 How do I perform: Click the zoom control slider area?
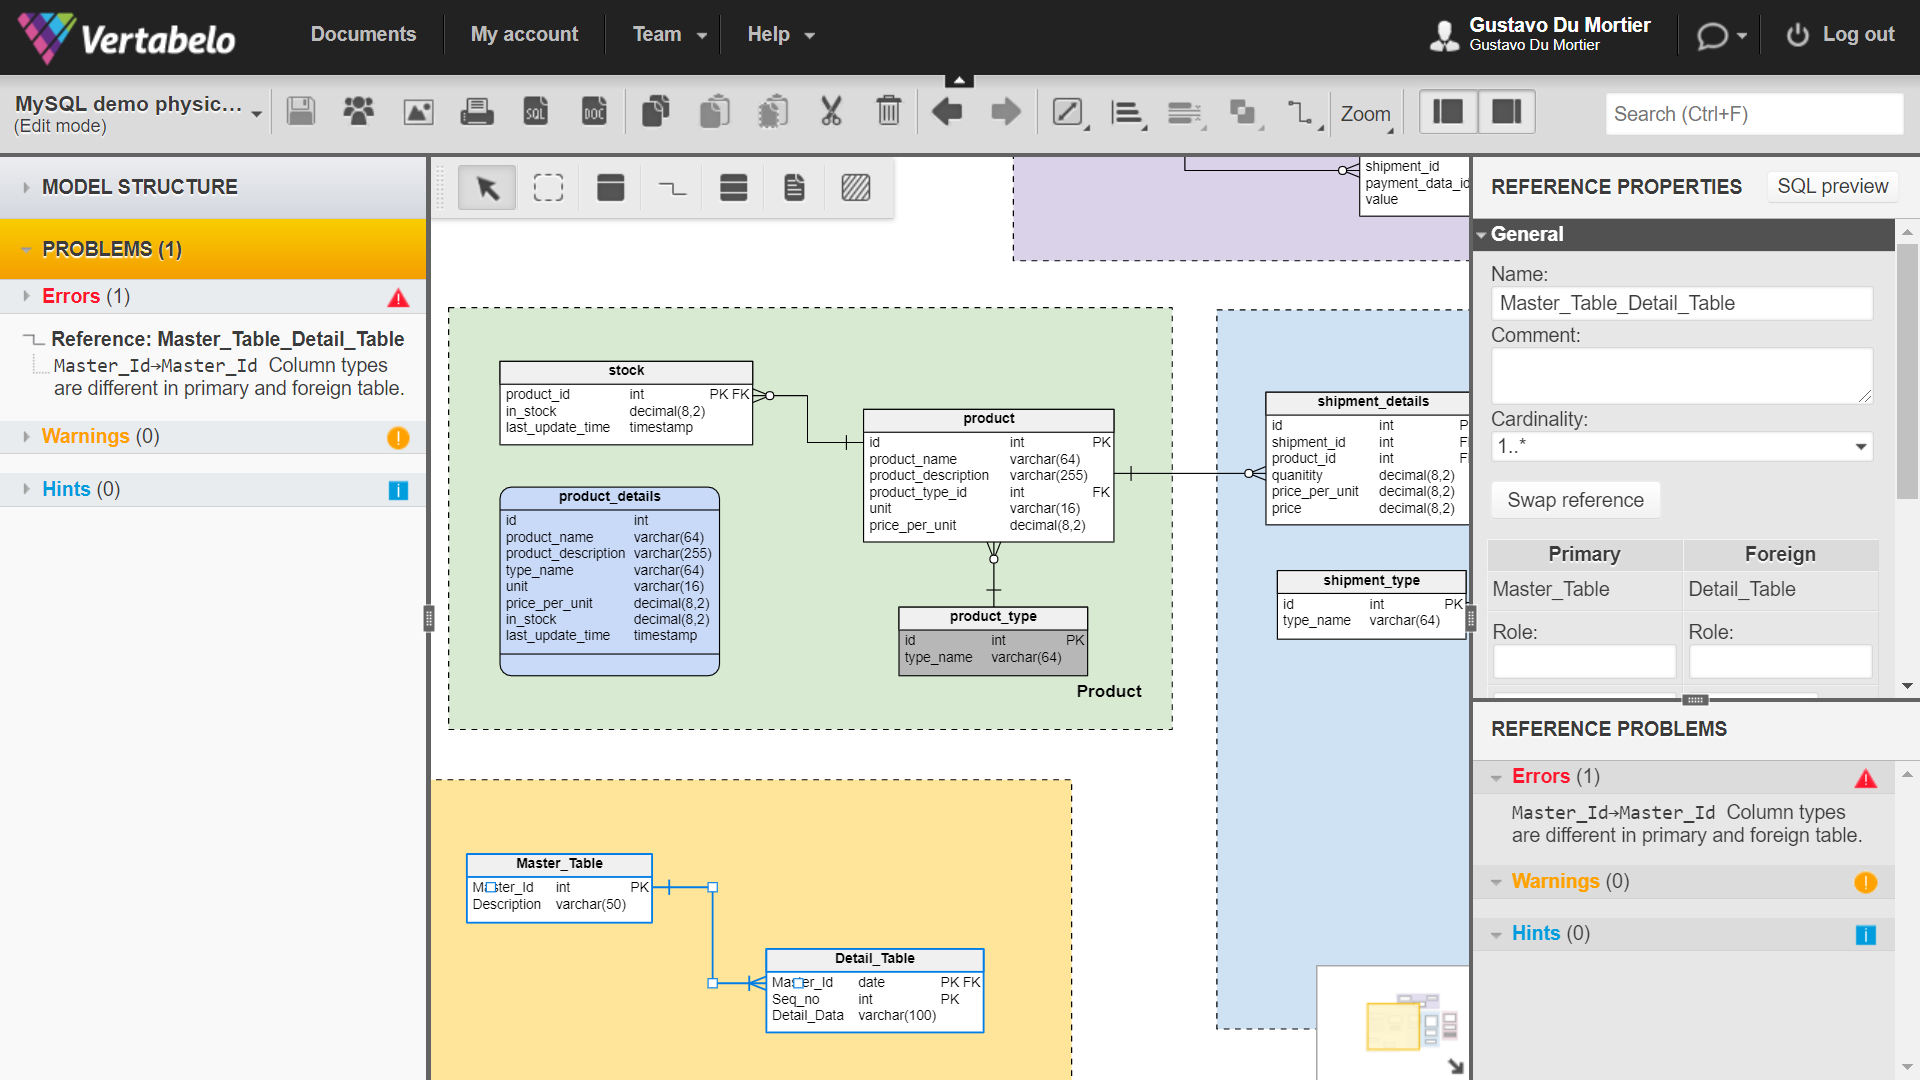coord(1367,113)
